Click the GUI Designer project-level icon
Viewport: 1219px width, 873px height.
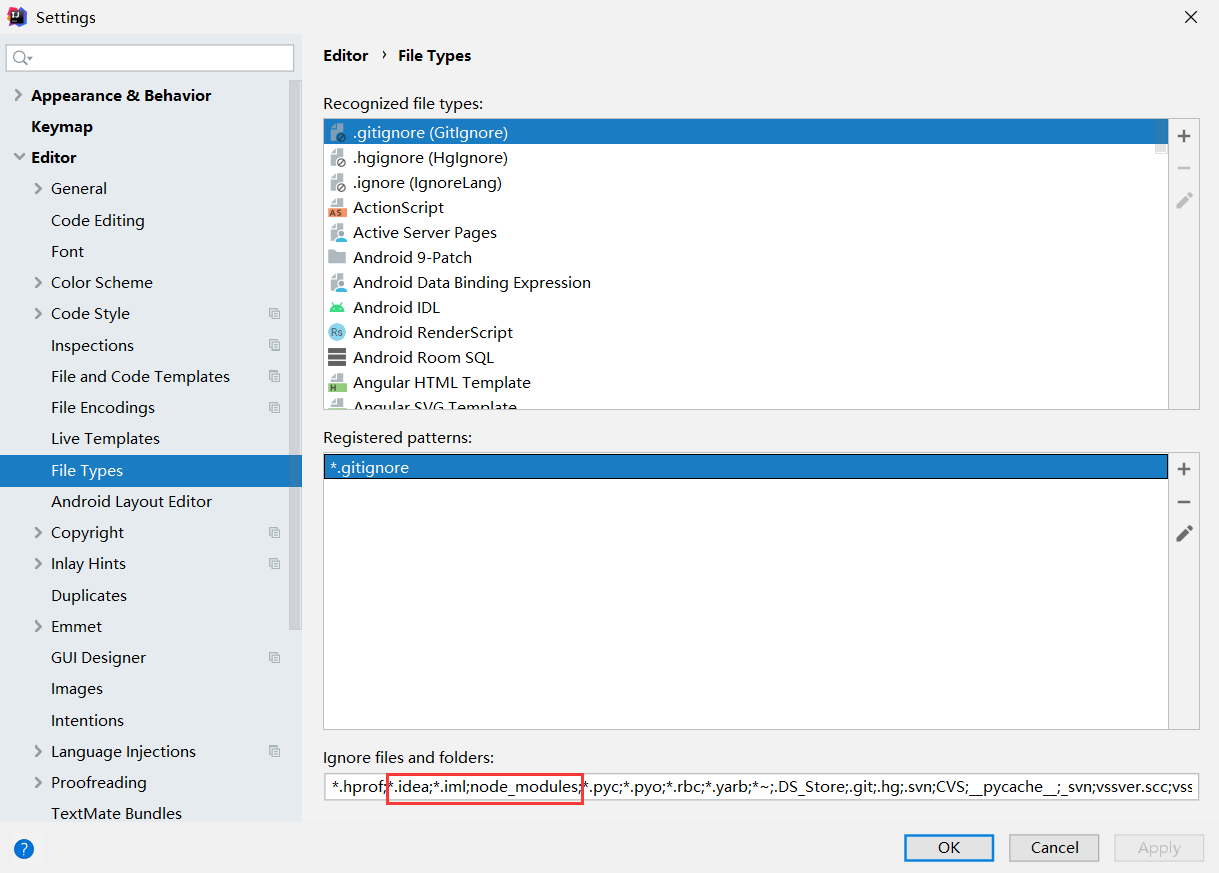pos(274,657)
